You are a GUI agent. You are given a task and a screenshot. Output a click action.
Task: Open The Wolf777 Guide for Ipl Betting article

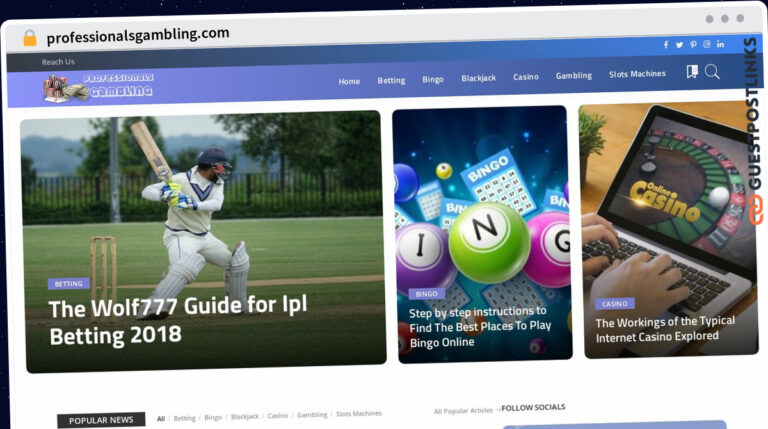[178, 321]
